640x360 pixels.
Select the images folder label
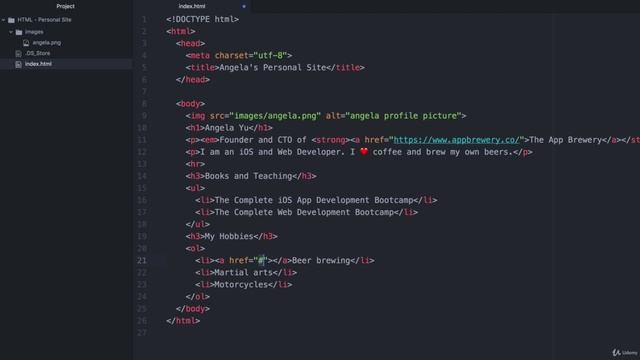(34, 32)
